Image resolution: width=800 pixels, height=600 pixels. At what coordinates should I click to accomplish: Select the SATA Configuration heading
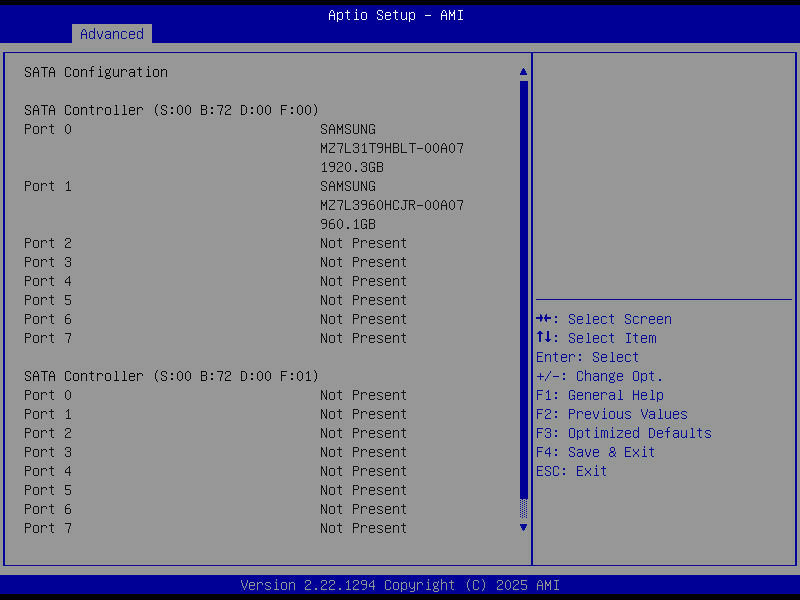point(96,72)
